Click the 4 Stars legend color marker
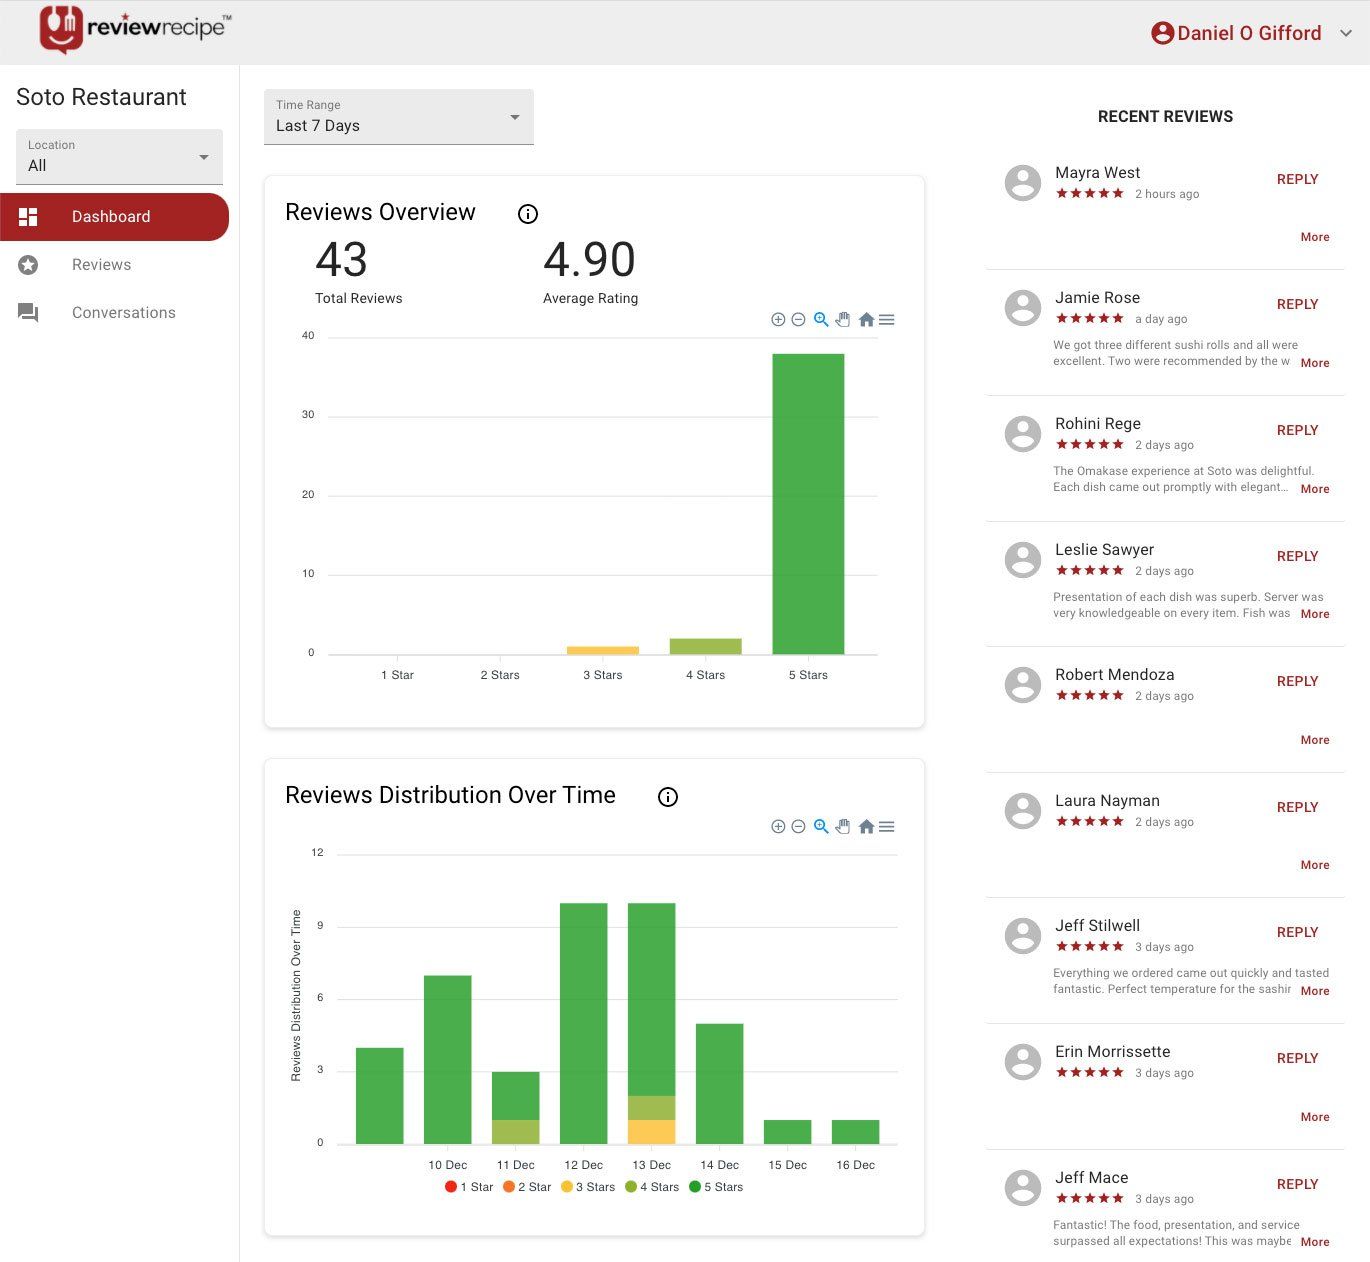The image size is (1370, 1262). tap(631, 1187)
